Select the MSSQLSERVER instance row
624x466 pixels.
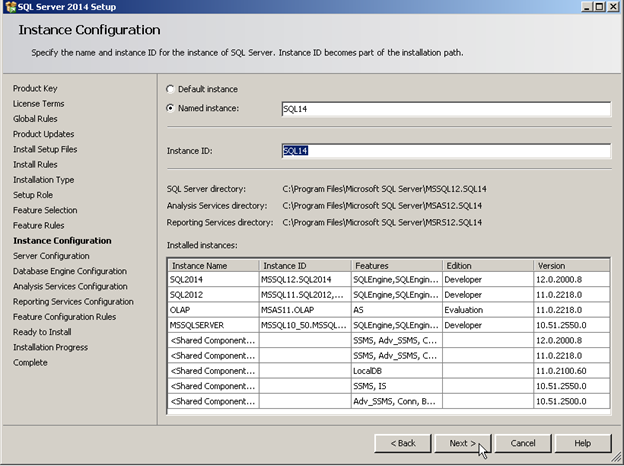coord(389,325)
